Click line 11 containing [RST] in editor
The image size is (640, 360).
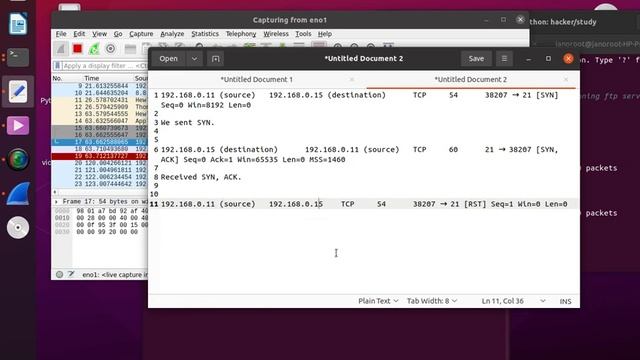[x=364, y=204]
